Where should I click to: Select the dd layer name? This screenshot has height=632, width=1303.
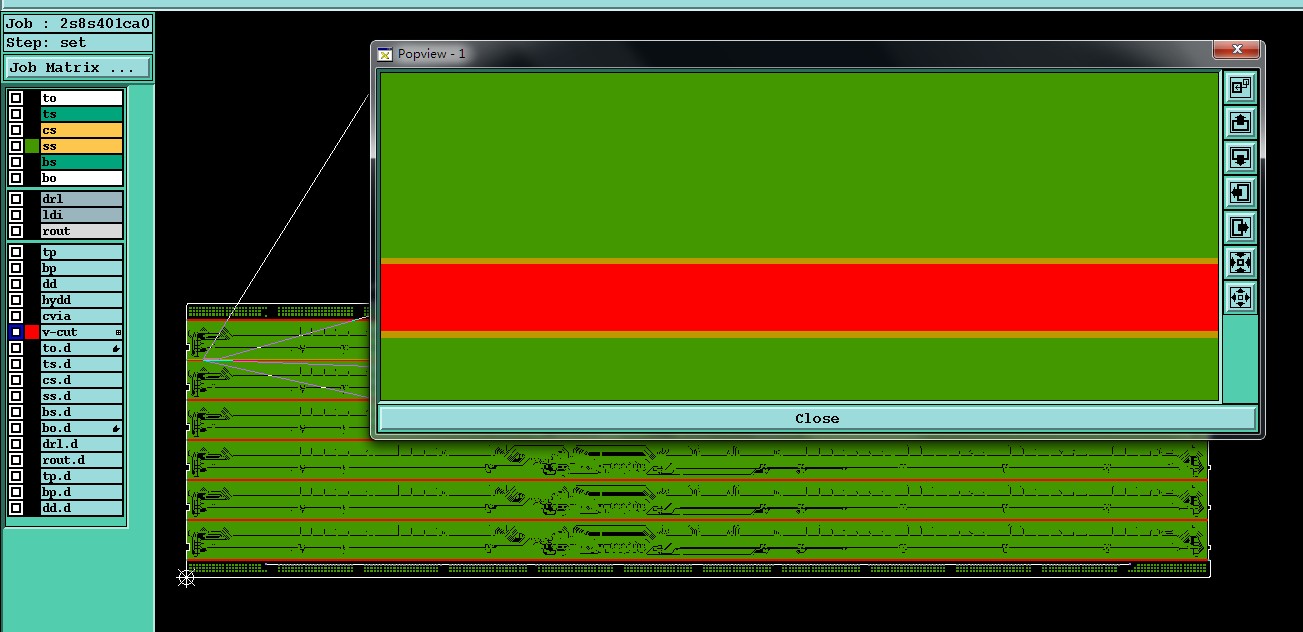click(82, 284)
